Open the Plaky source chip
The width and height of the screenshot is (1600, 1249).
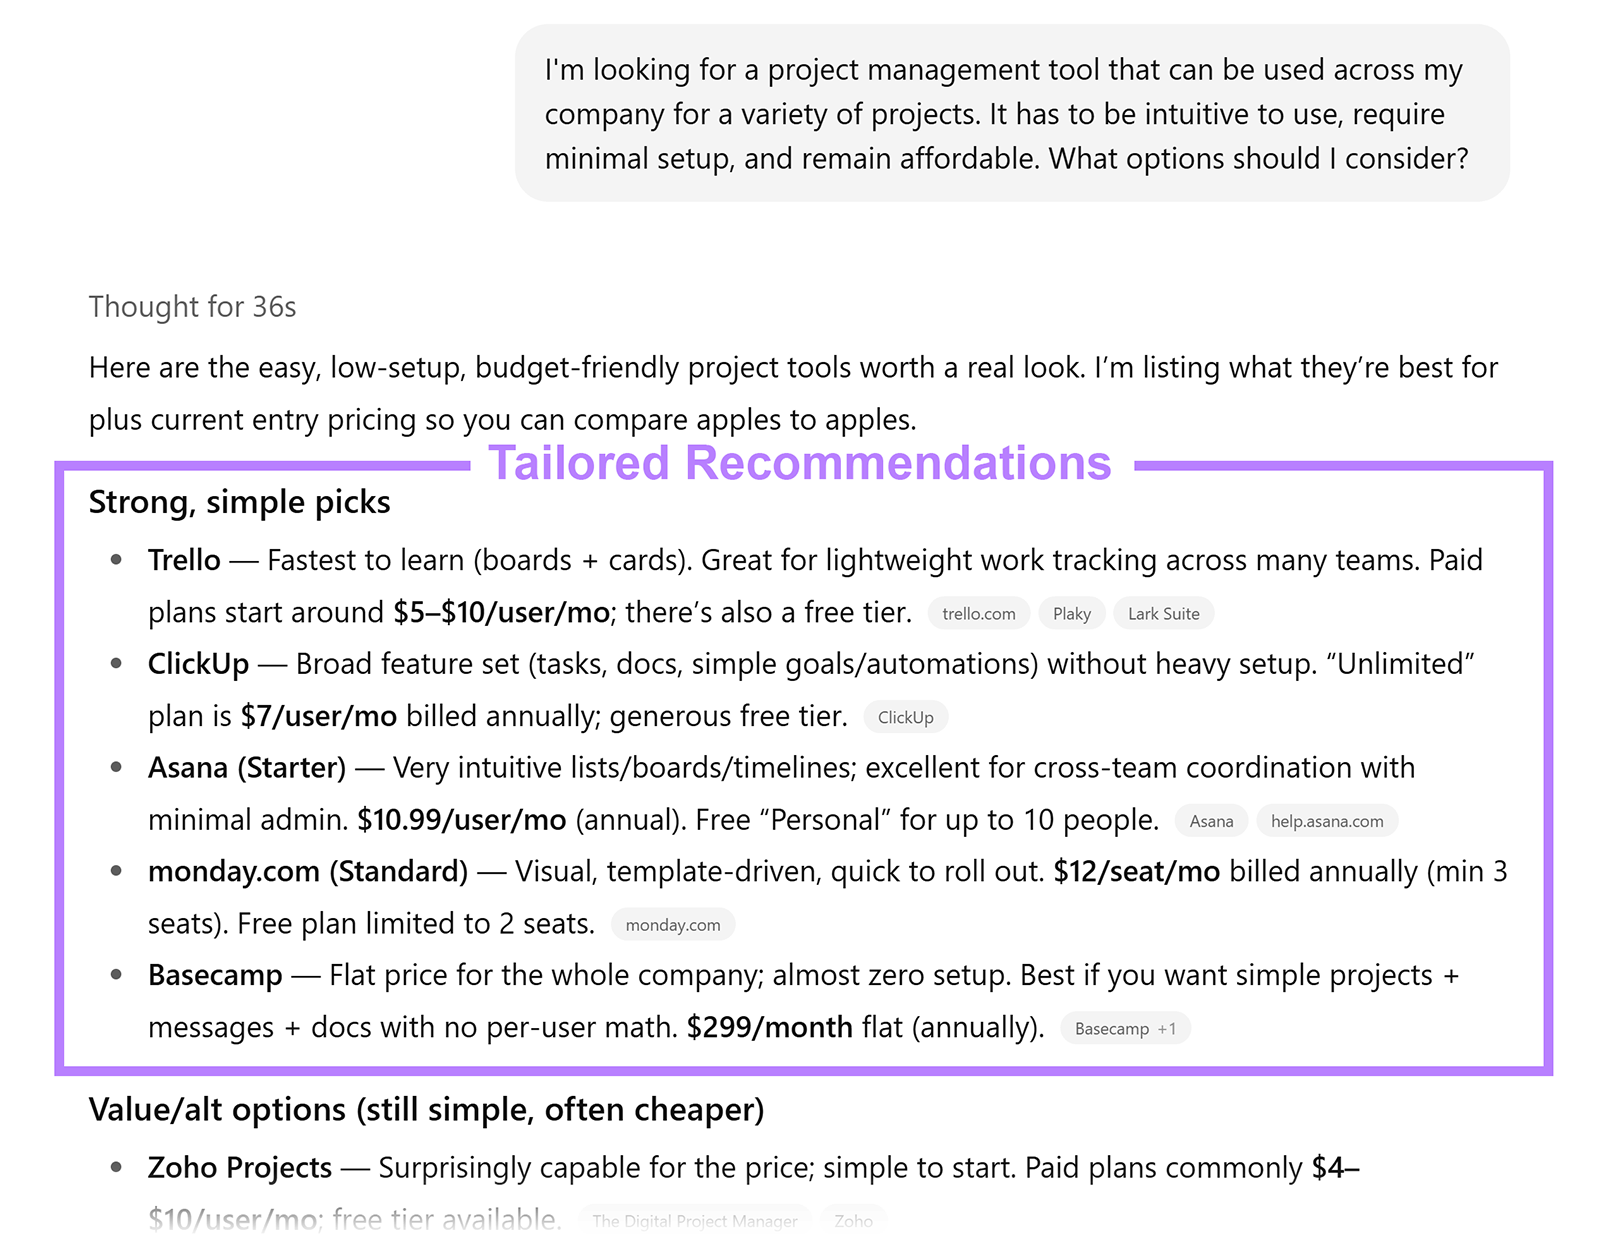(1071, 613)
